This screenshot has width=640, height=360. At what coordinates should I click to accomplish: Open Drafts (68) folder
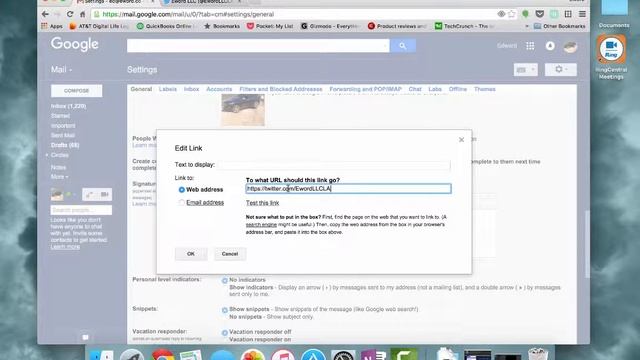[65, 145]
